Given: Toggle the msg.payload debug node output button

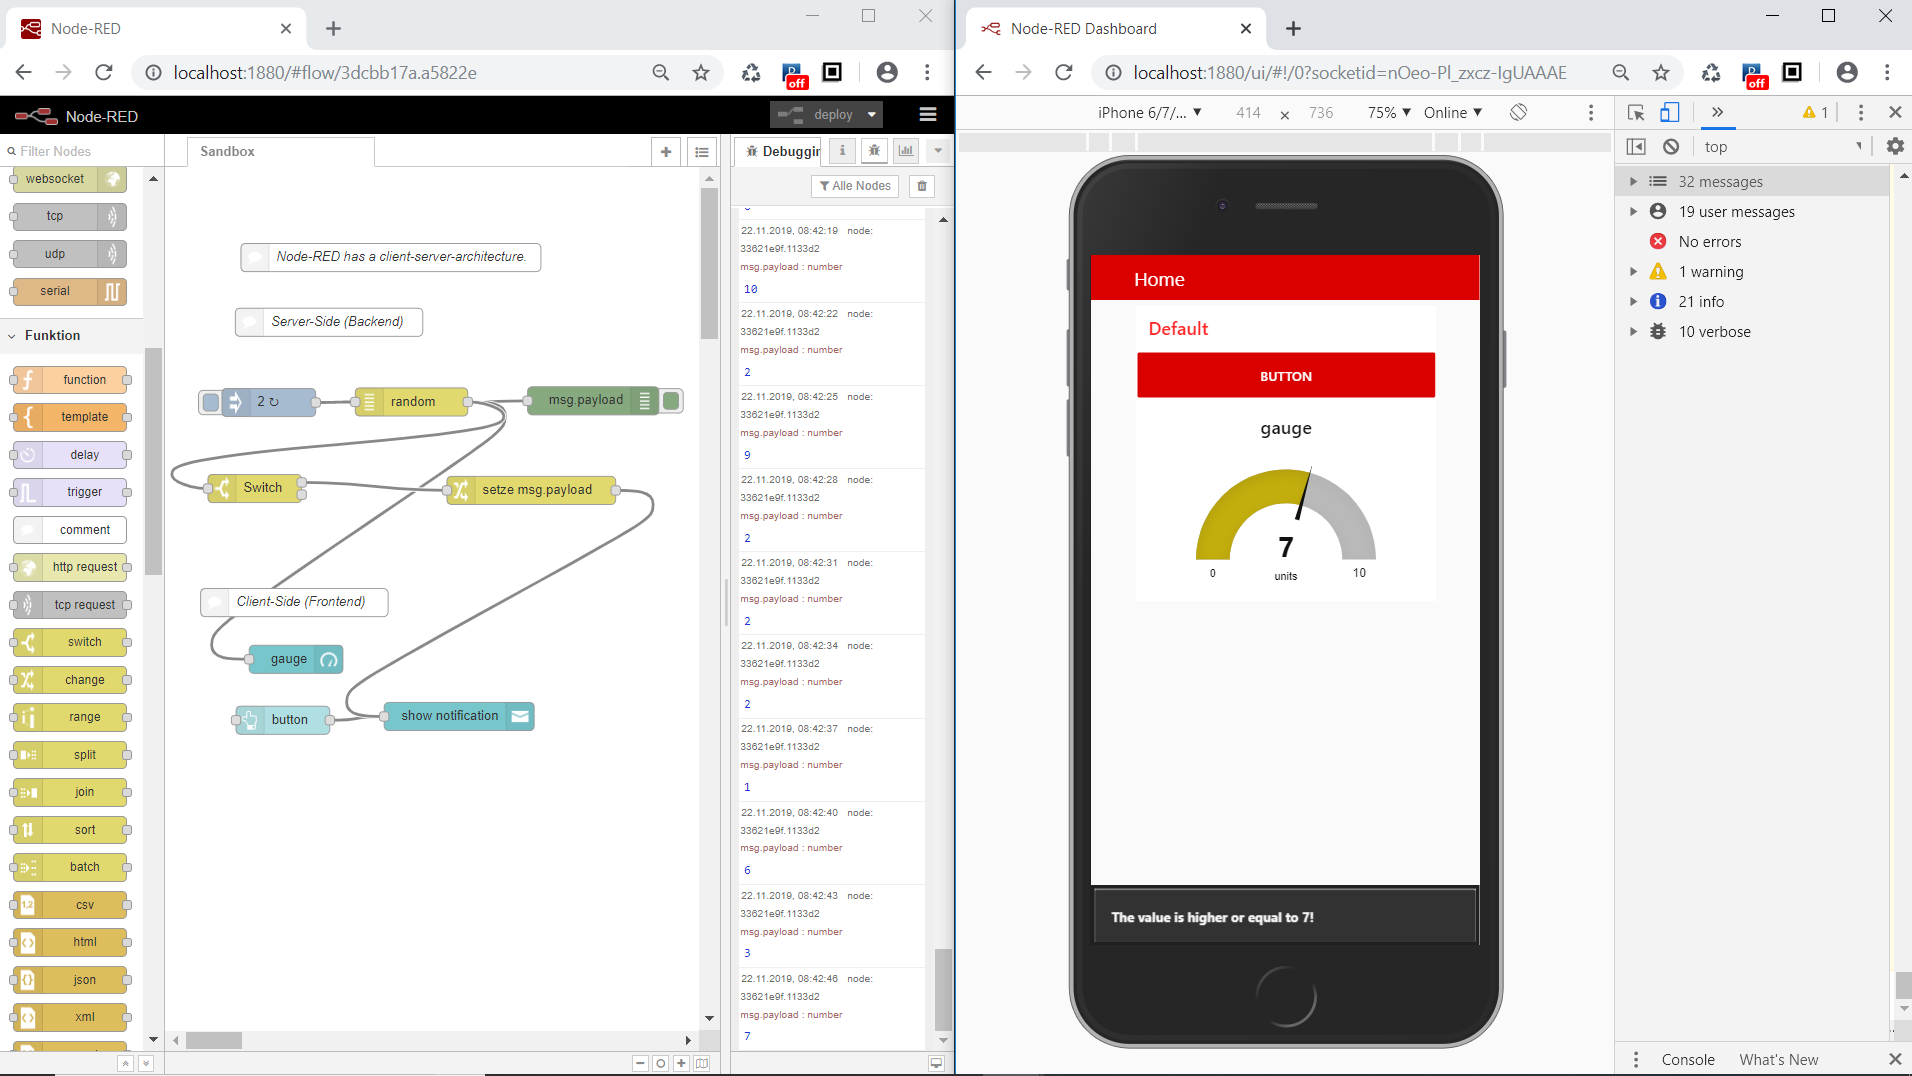Looking at the screenshot, I should (x=672, y=401).
